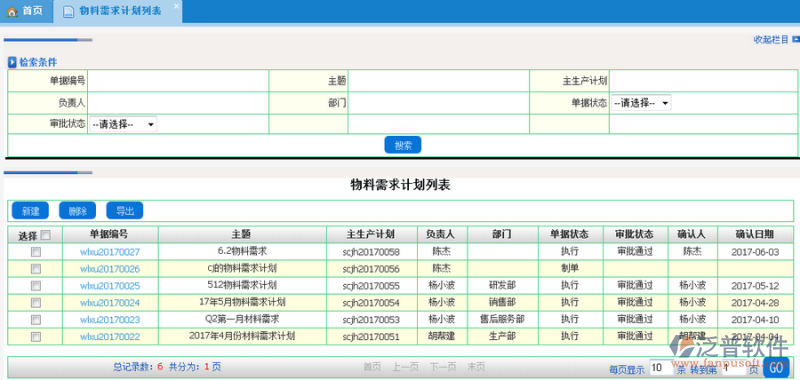Click the GO page jump button

[776, 368]
